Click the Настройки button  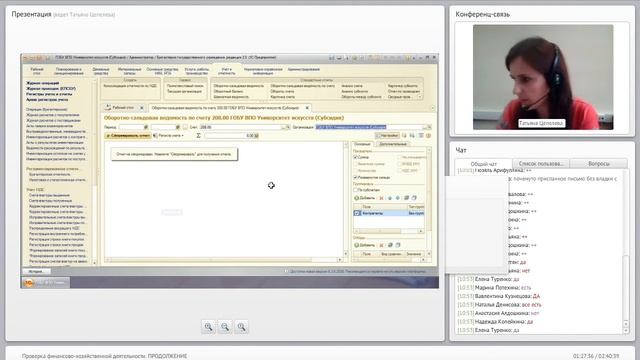(387, 136)
